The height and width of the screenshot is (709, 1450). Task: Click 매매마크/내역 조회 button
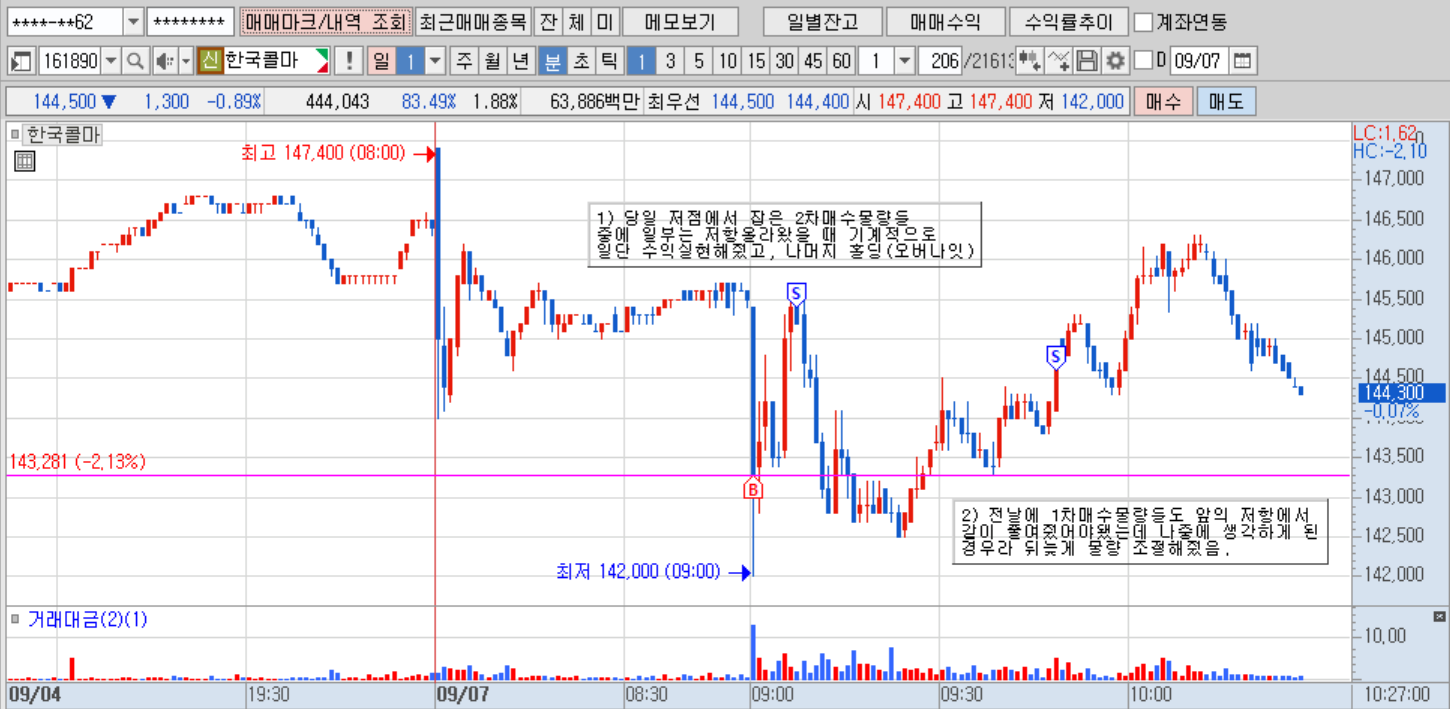(325, 21)
